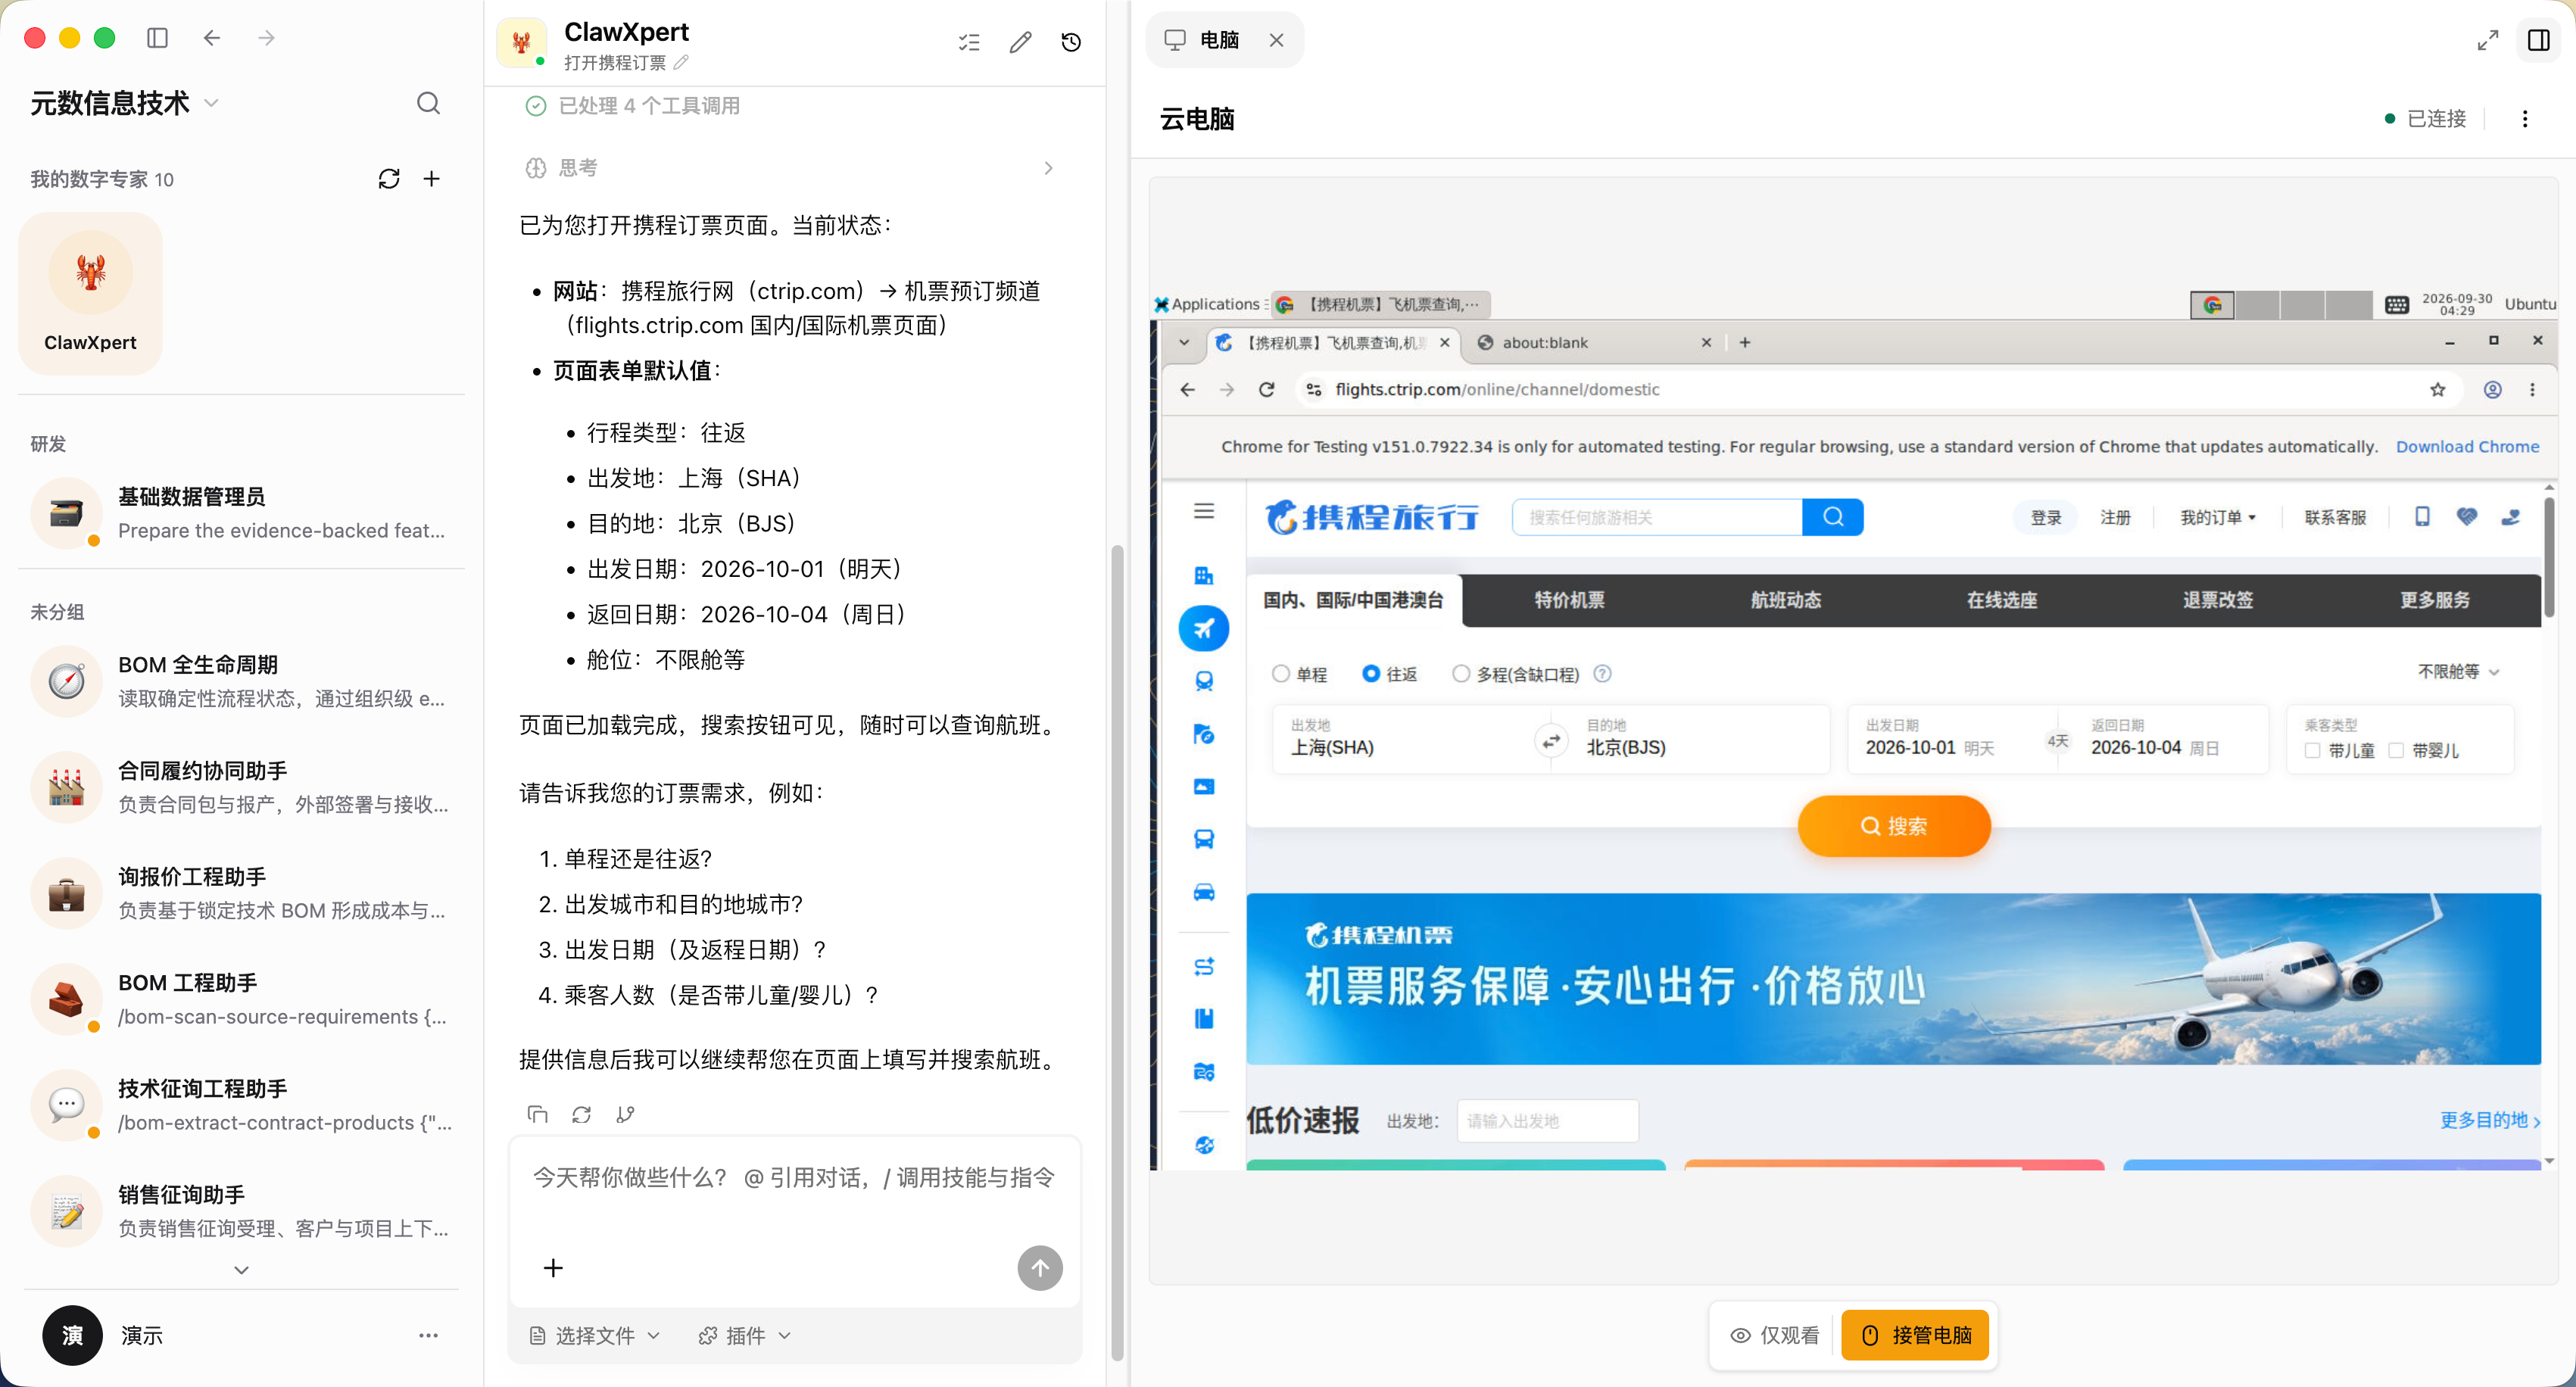Open conversation history clock icon
Viewport: 2576px width, 1387px height.
click(x=1071, y=42)
